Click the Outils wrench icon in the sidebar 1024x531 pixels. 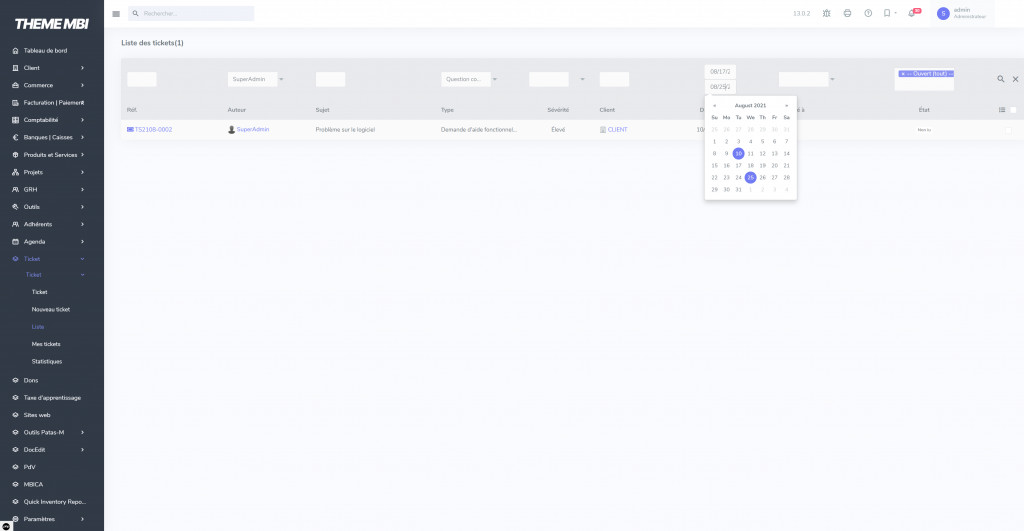(x=16, y=207)
